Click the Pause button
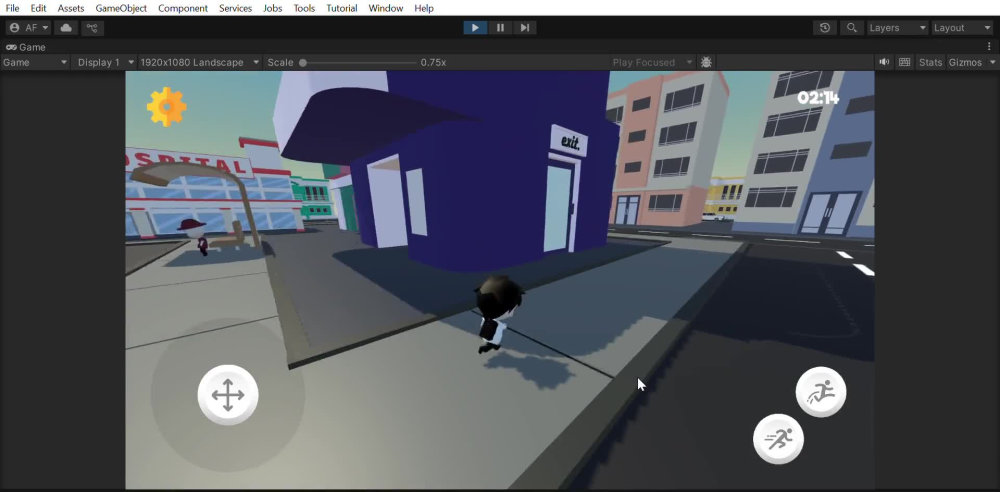This screenshot has height=492, width=1000. (500, 28)
